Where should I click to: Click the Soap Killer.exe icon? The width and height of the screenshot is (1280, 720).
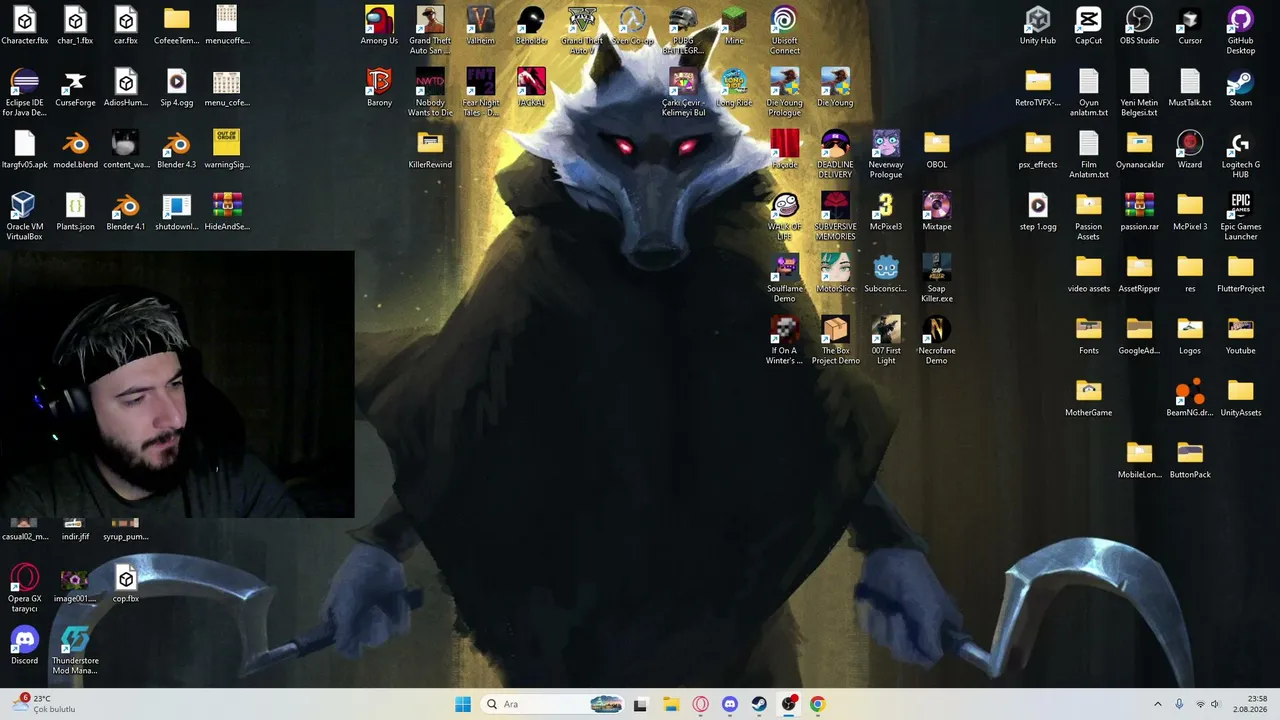tap(936, 278)
